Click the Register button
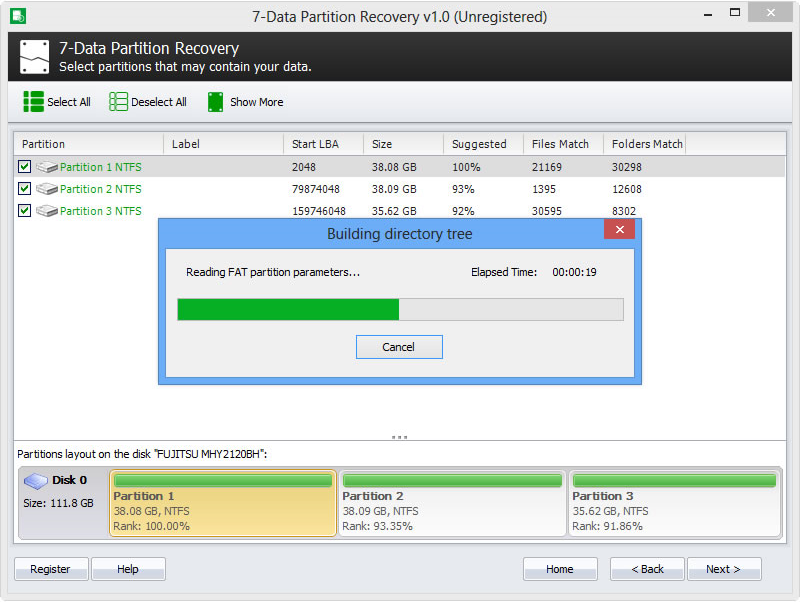Screen dimensions: 800x602 click(x=51, y=569)
